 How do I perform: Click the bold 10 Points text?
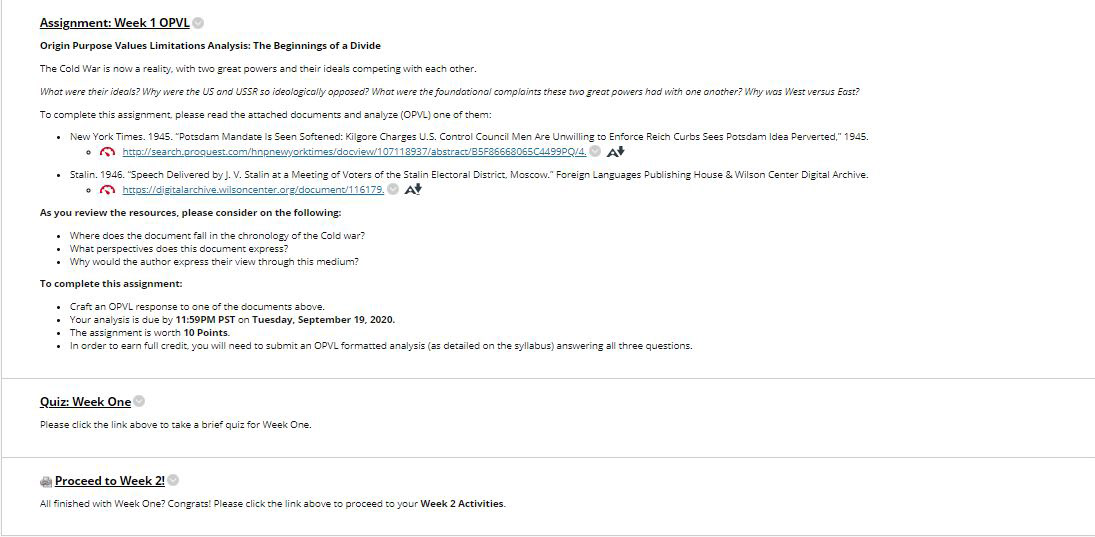click(211, 332)
